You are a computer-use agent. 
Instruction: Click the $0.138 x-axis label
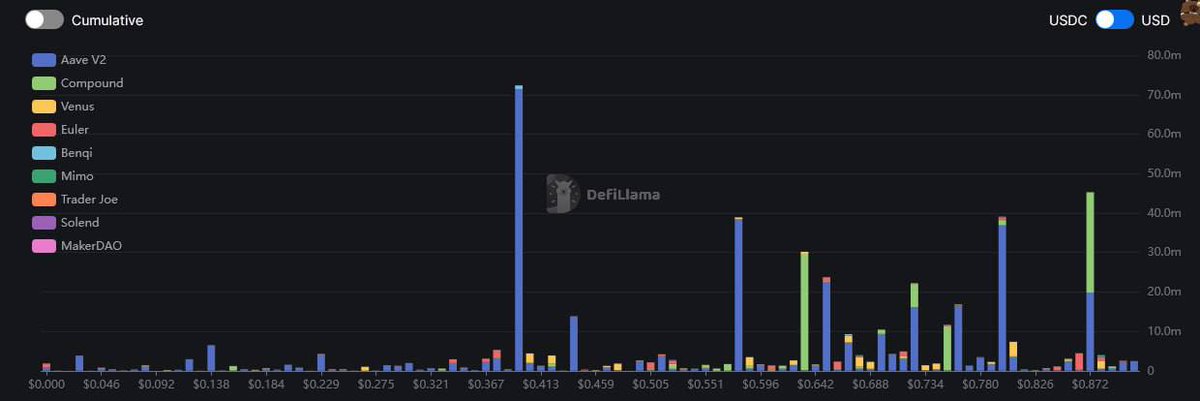coord(211,384)
